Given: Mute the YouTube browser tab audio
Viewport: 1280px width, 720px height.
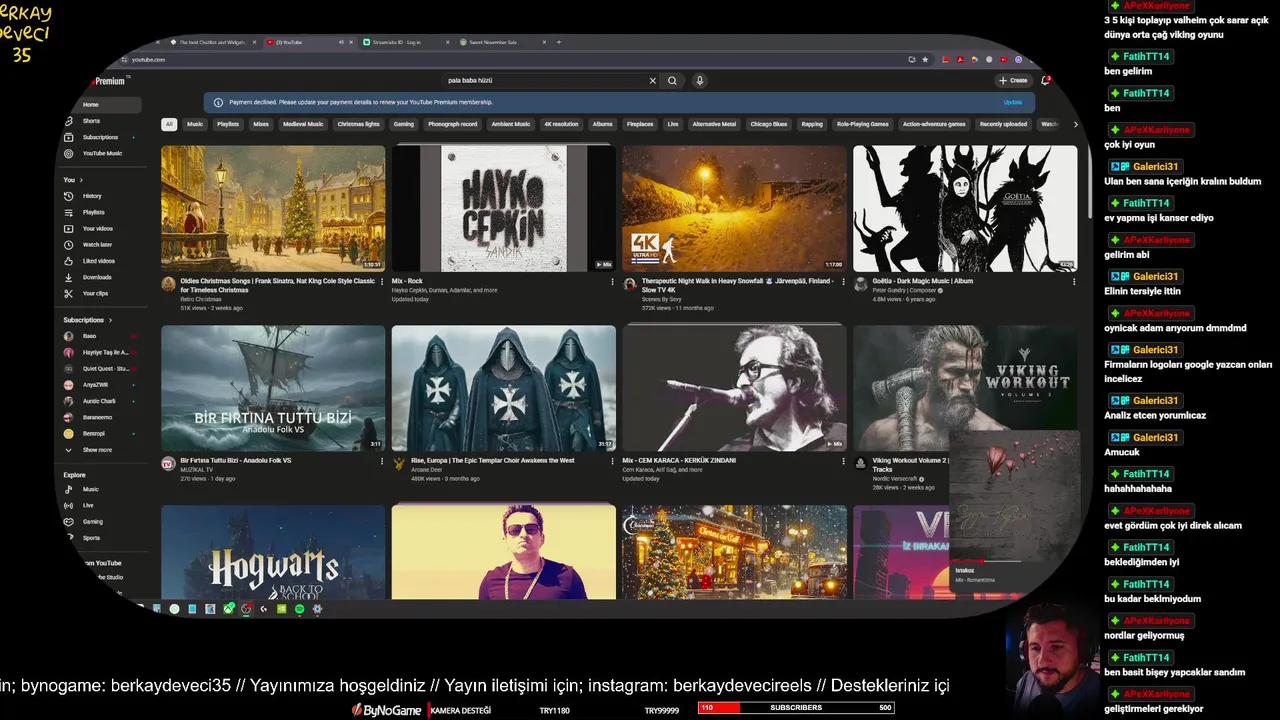Looking at the screenshot, I should tap(341, 42).
